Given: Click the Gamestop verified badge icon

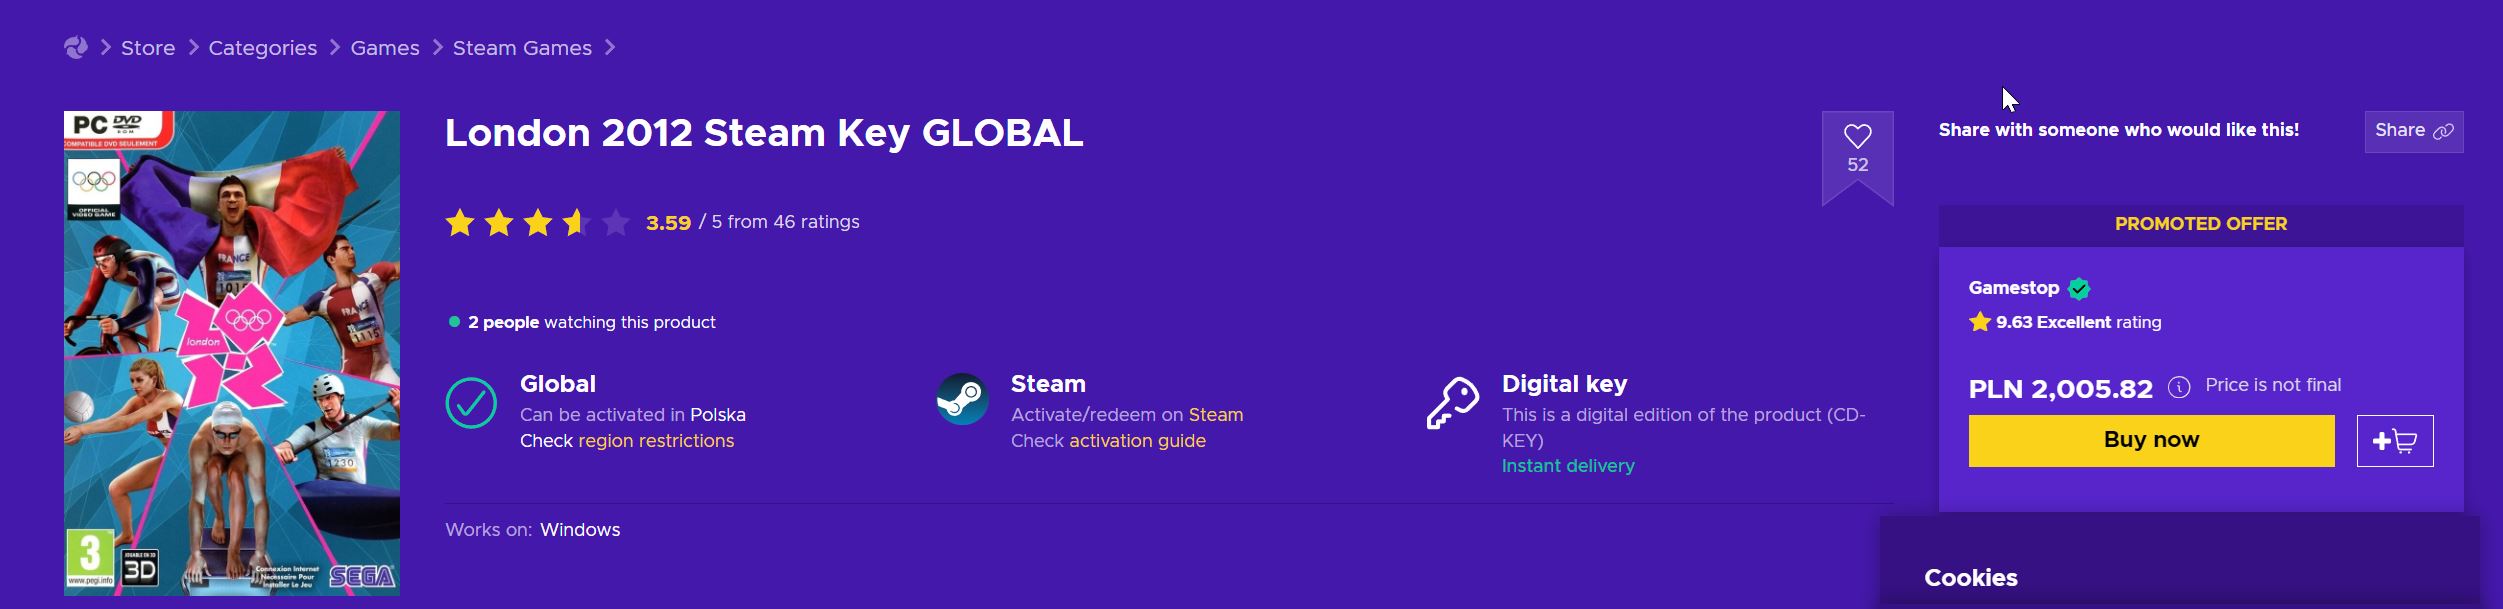Looking at the screenshot, I should pyautogui.click(x=2079, y=289).
